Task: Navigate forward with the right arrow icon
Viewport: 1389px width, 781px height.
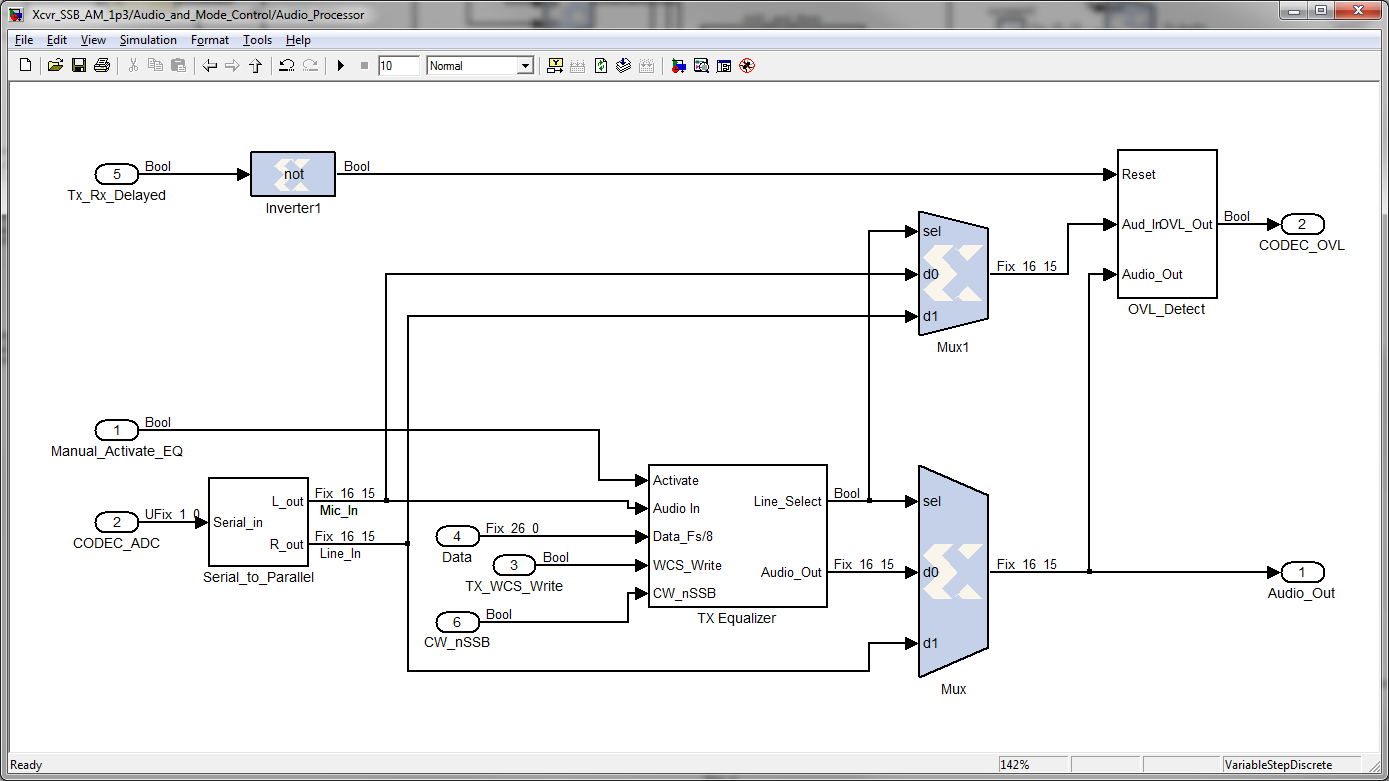Action: pos(232,66)
